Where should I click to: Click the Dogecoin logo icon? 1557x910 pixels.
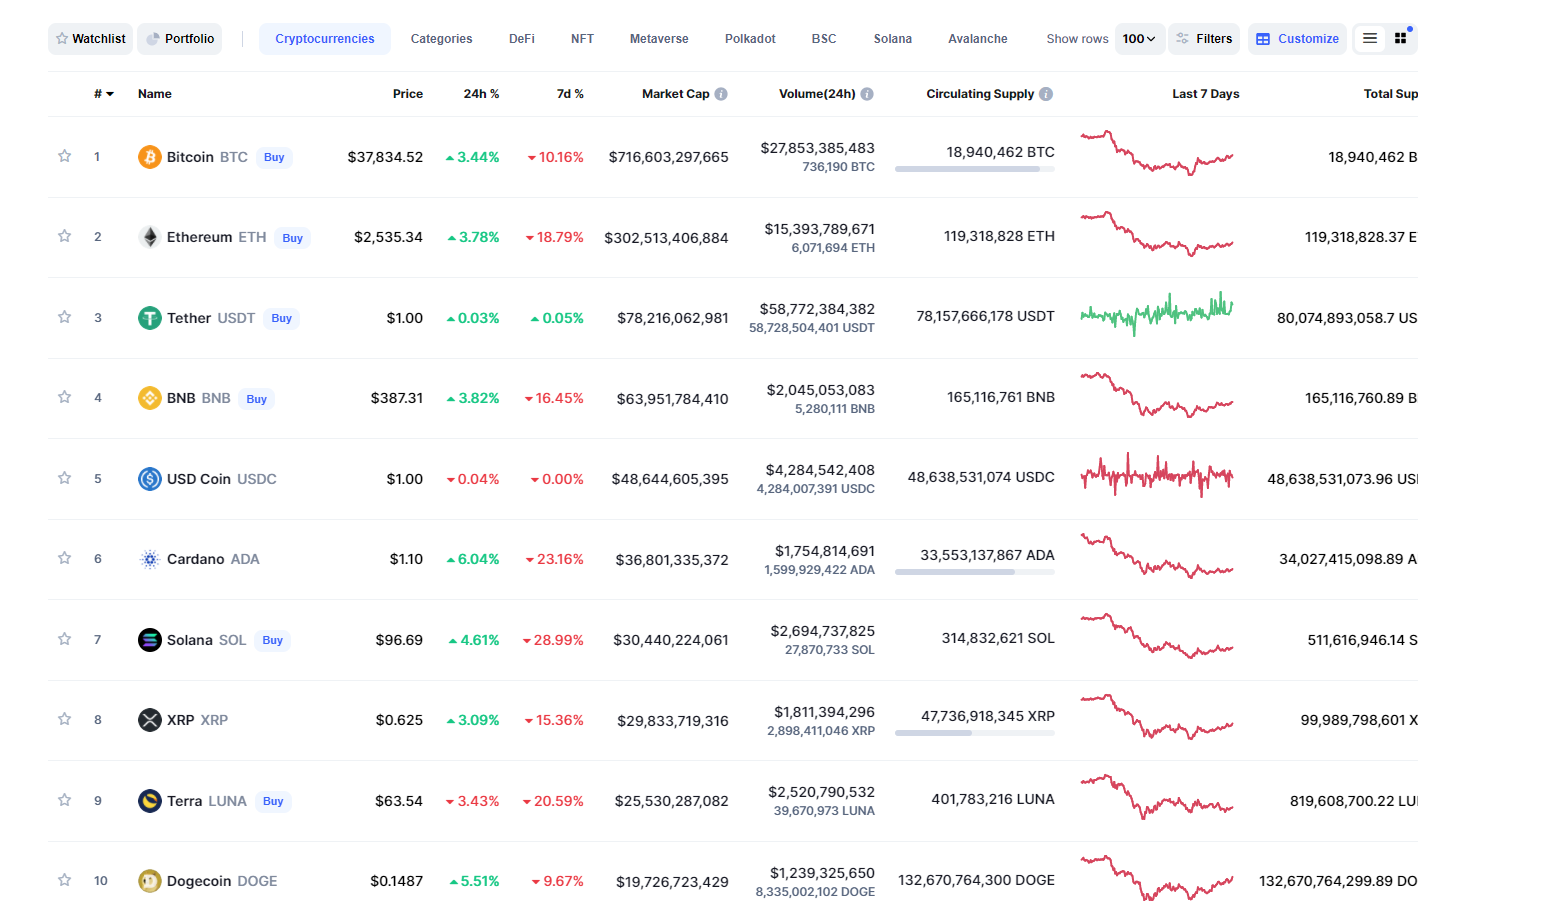149,881
